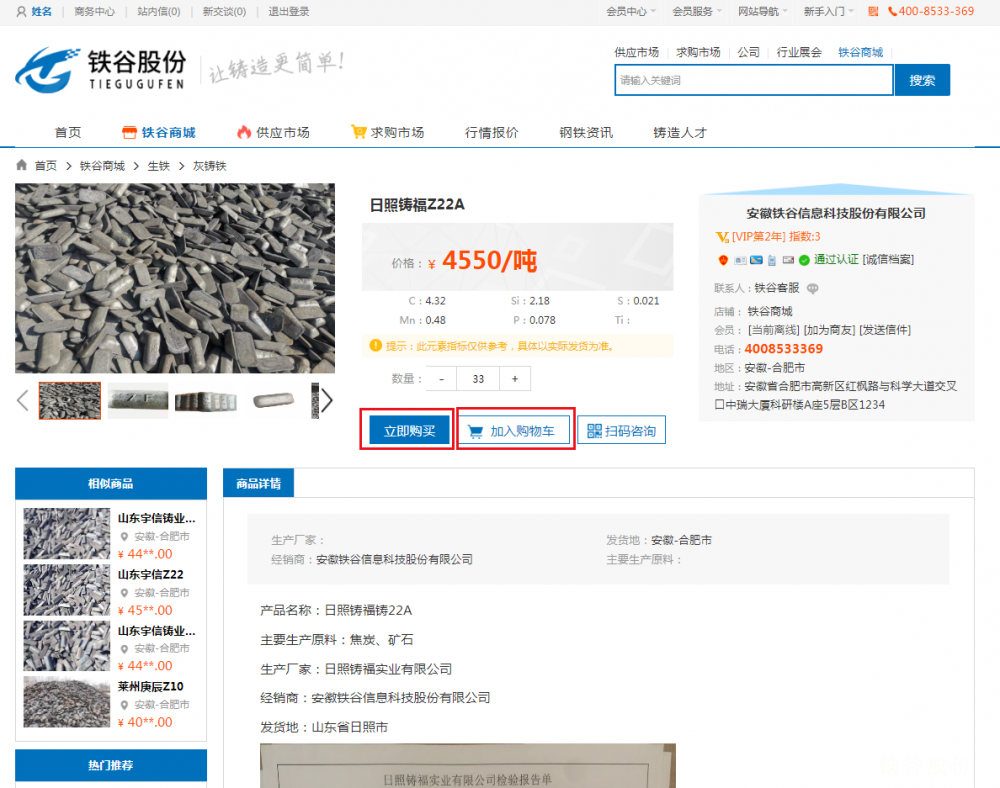Viewport: 1000px width, 788px height.
Task: Click the home icon in the breadcrumb
Action: [x=22, y=166]
